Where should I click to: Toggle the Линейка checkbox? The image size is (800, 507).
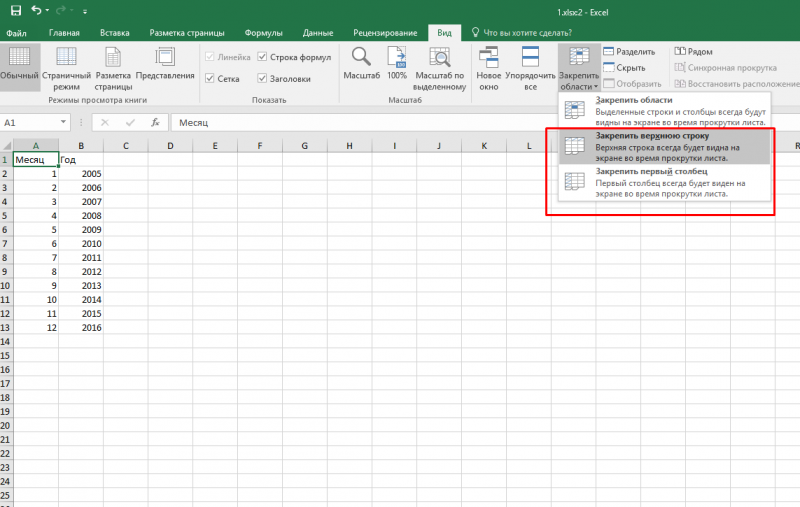210,57
